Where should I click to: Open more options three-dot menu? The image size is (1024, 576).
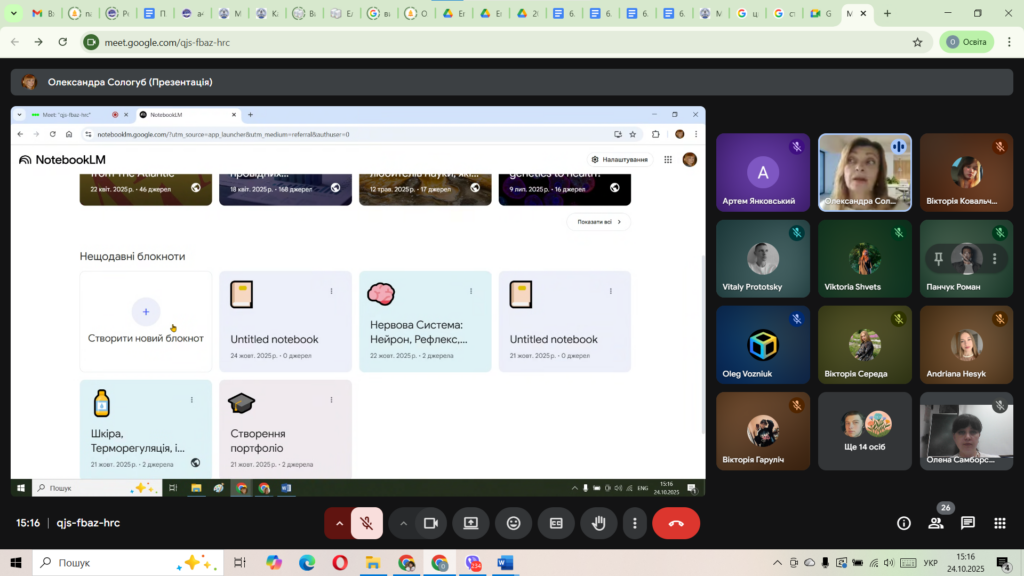click(x=634, y=523)
